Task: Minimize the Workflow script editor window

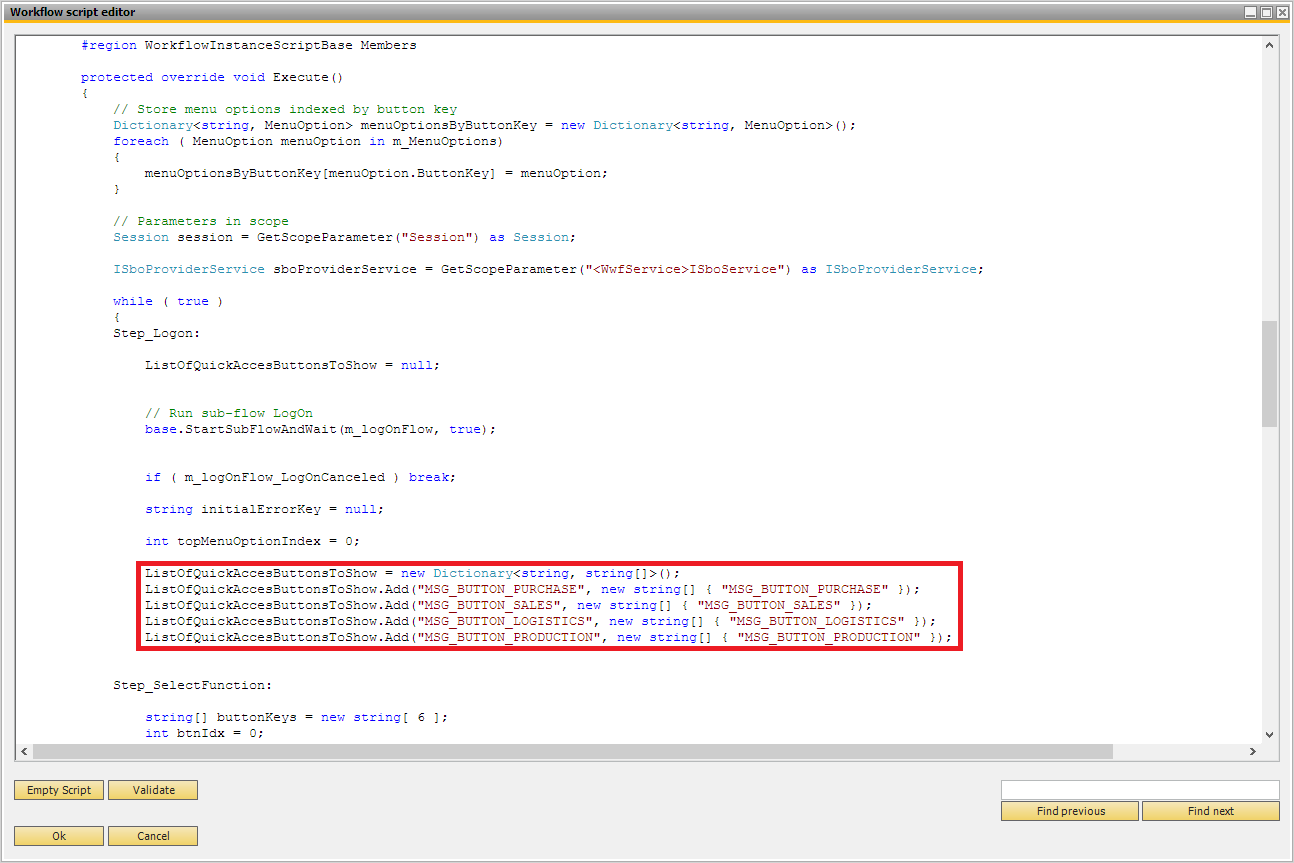Action: coord(1252,12)
